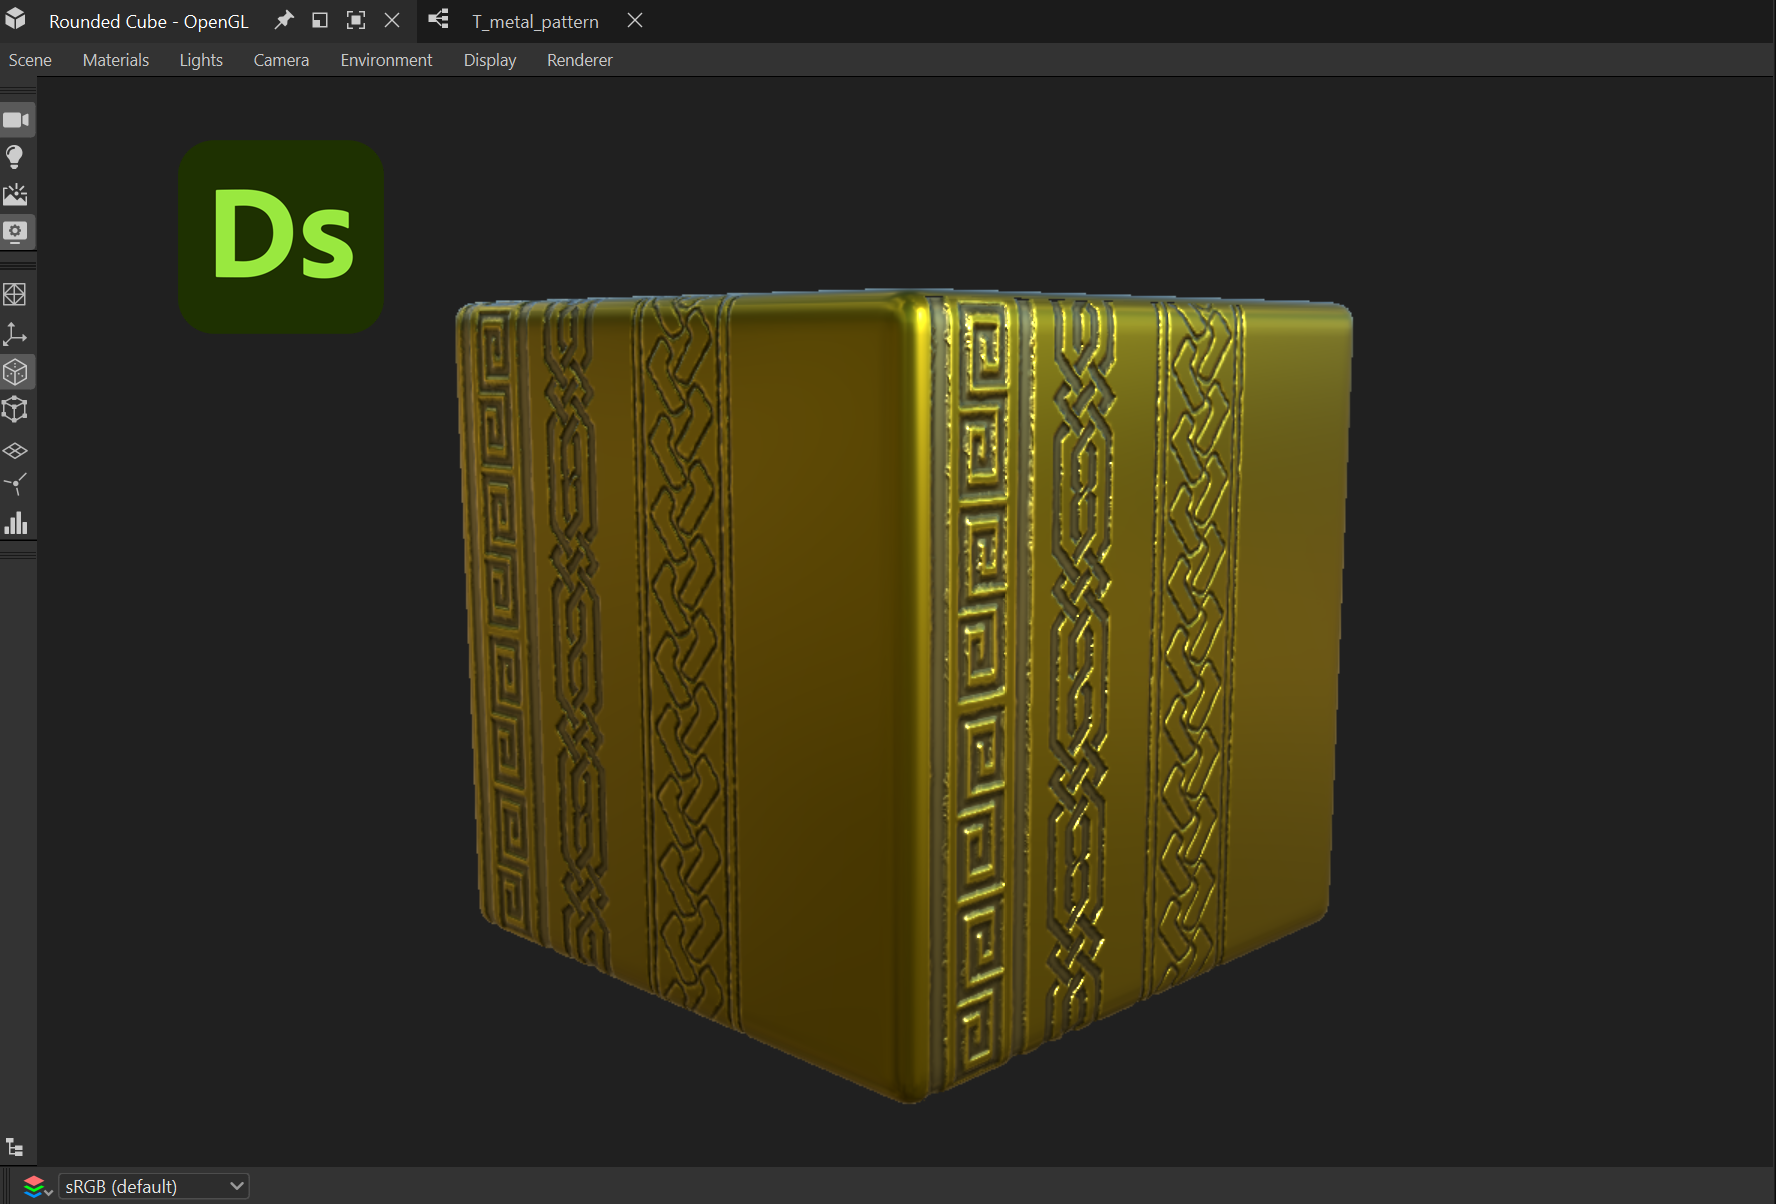Maximize the 3D view with fullscreen icon

point(356,20)
